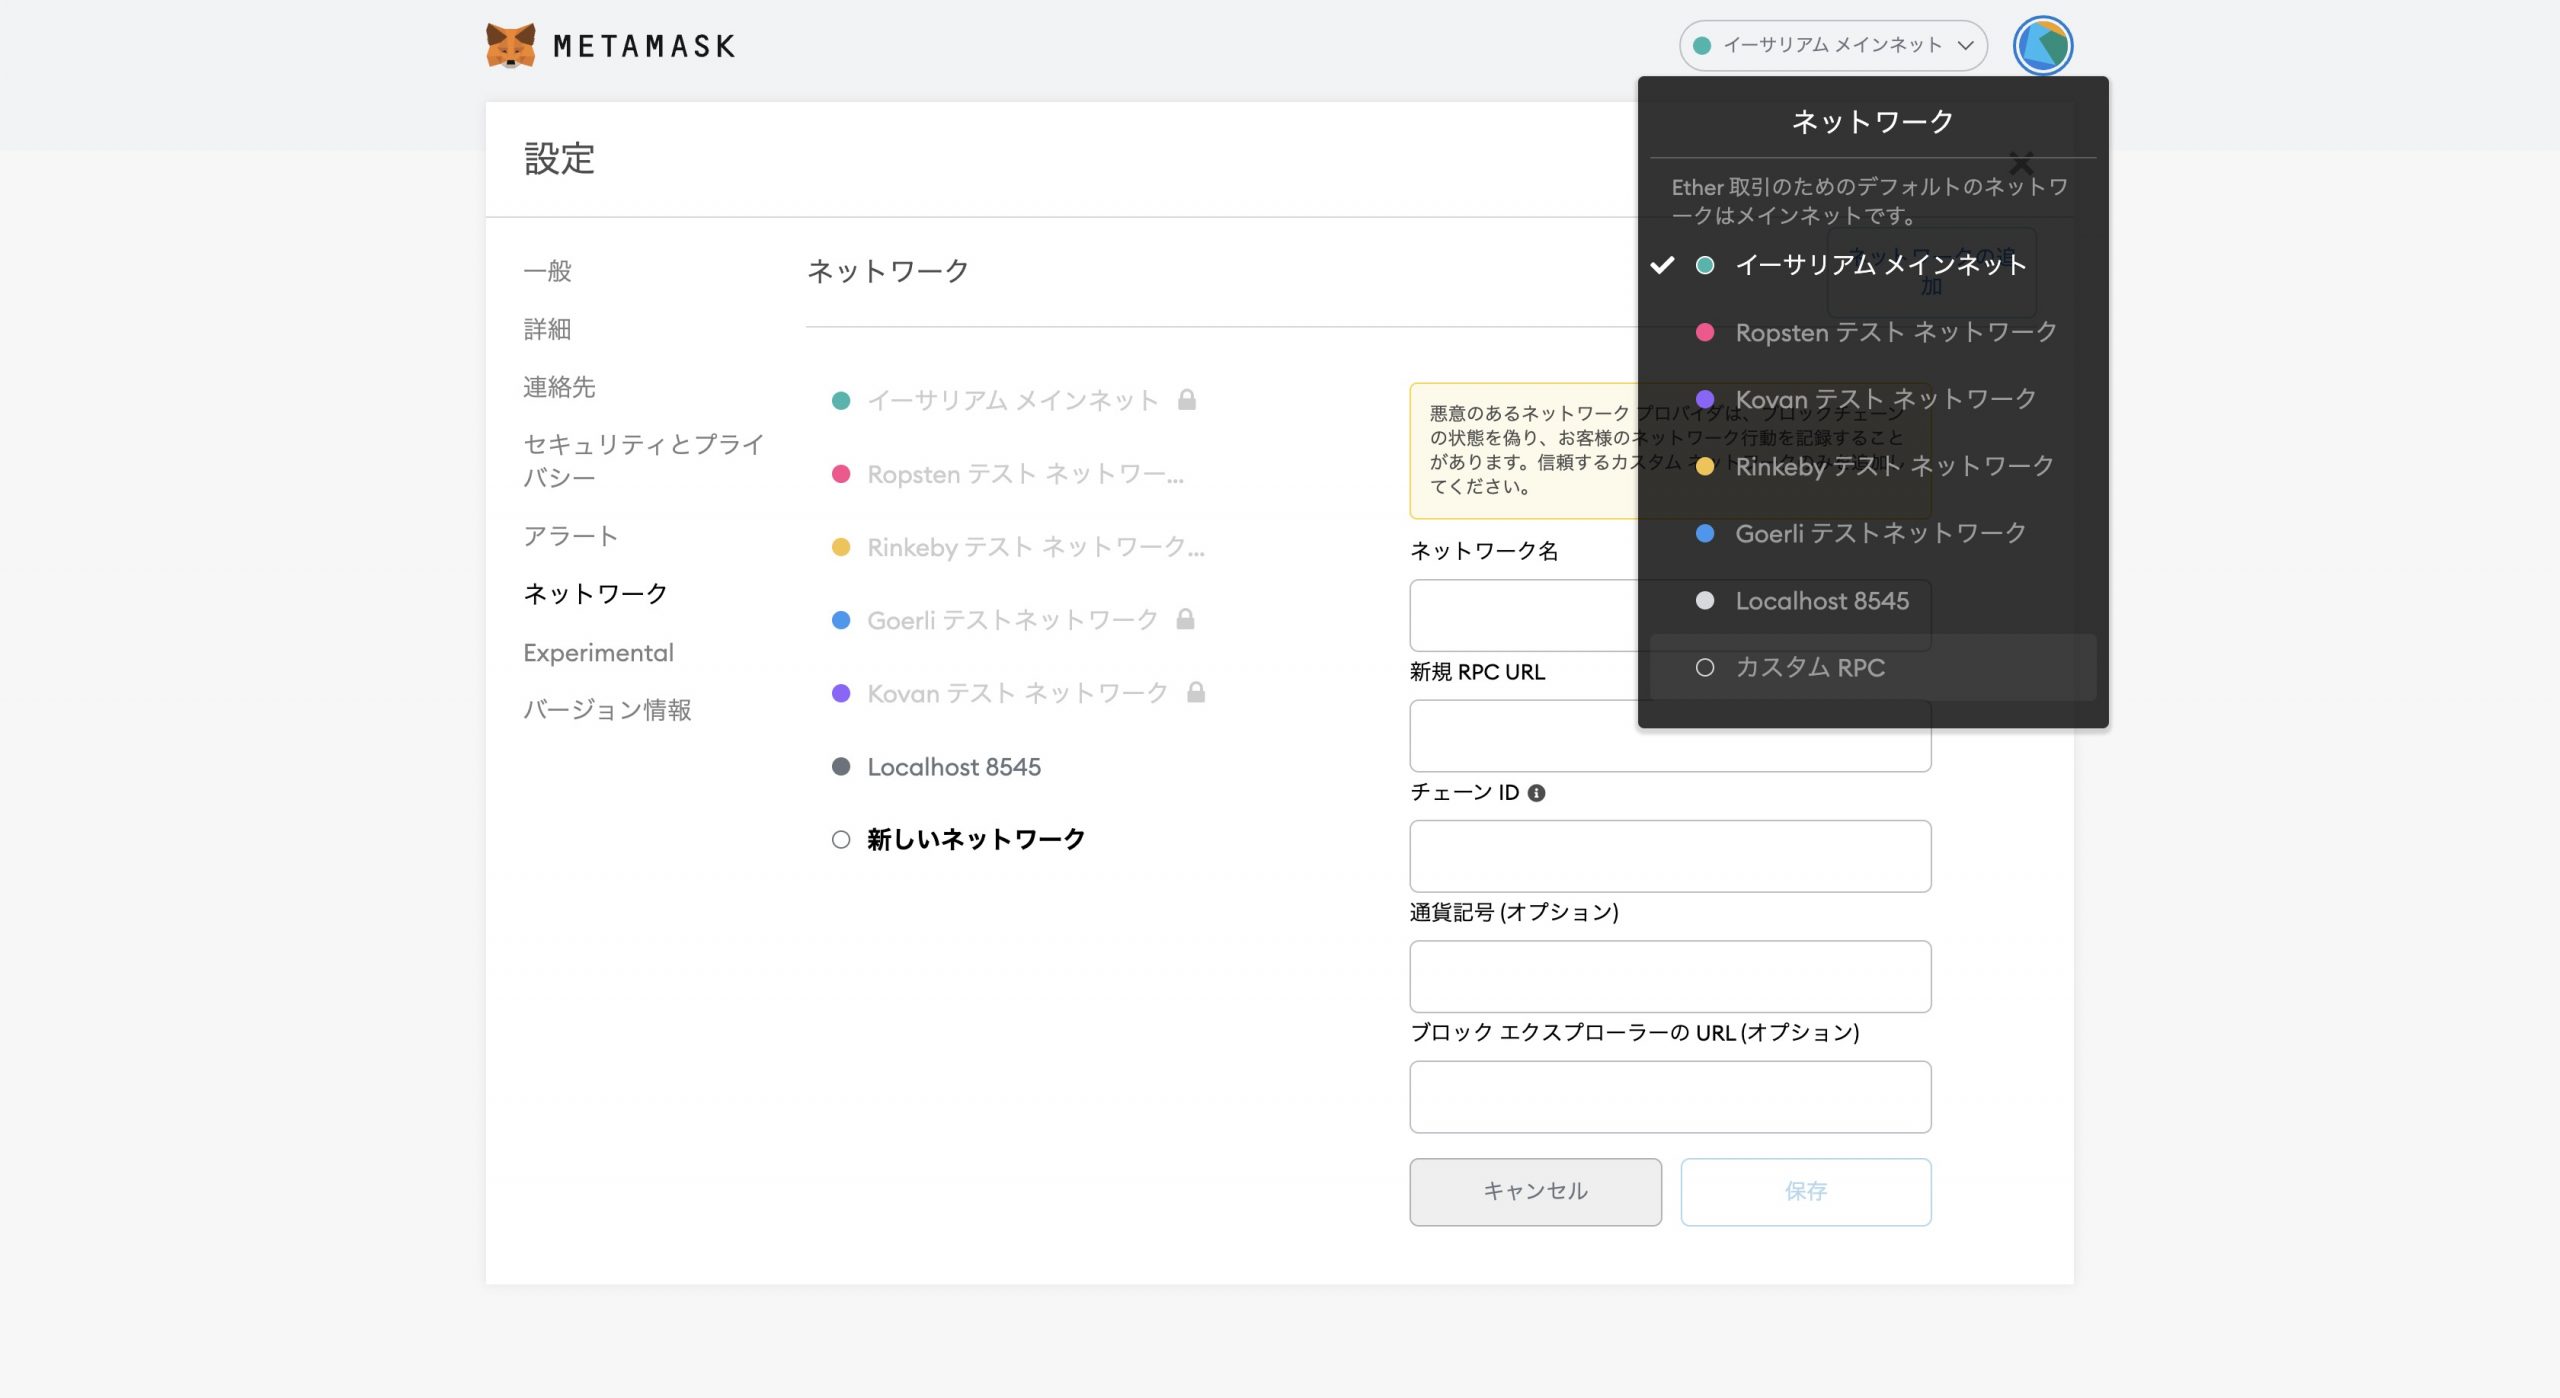Viewport: 2560px width, 1398px height.
Task: Click the pink dot beside Ropsten
Action: [x=839, y=474]
